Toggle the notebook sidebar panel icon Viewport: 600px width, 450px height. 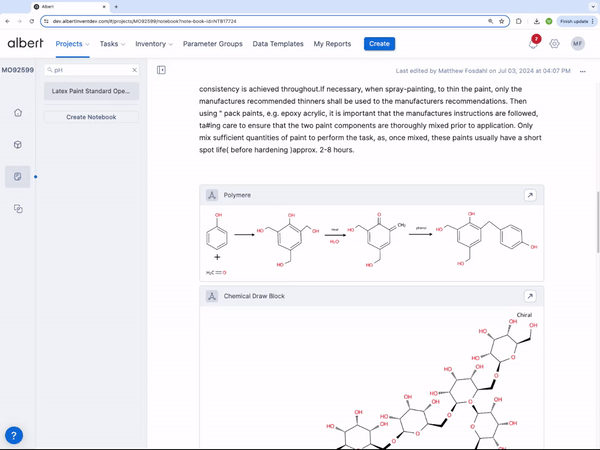[161, 70]
